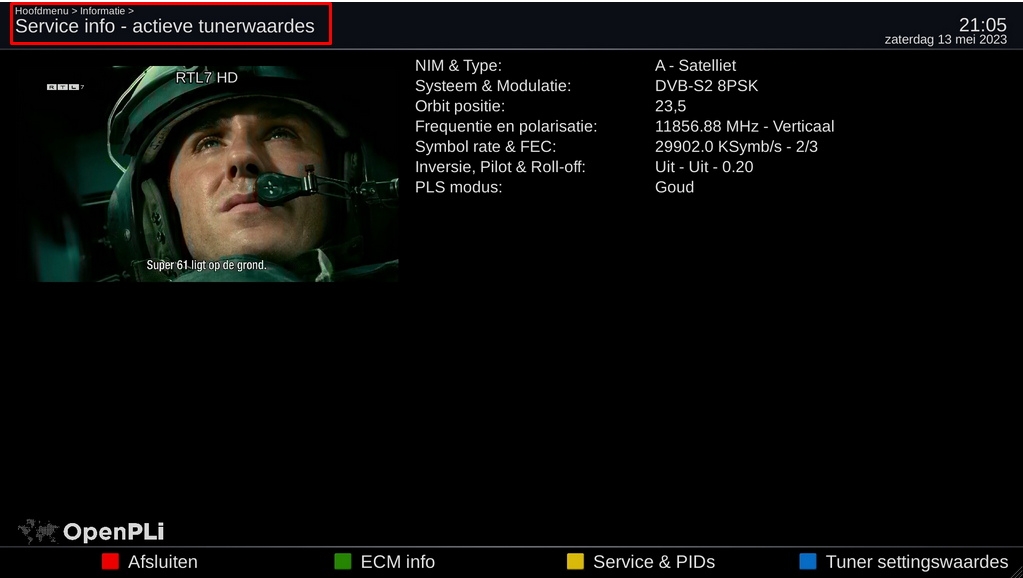
Task: Open ECM info label
Action: 397,562
